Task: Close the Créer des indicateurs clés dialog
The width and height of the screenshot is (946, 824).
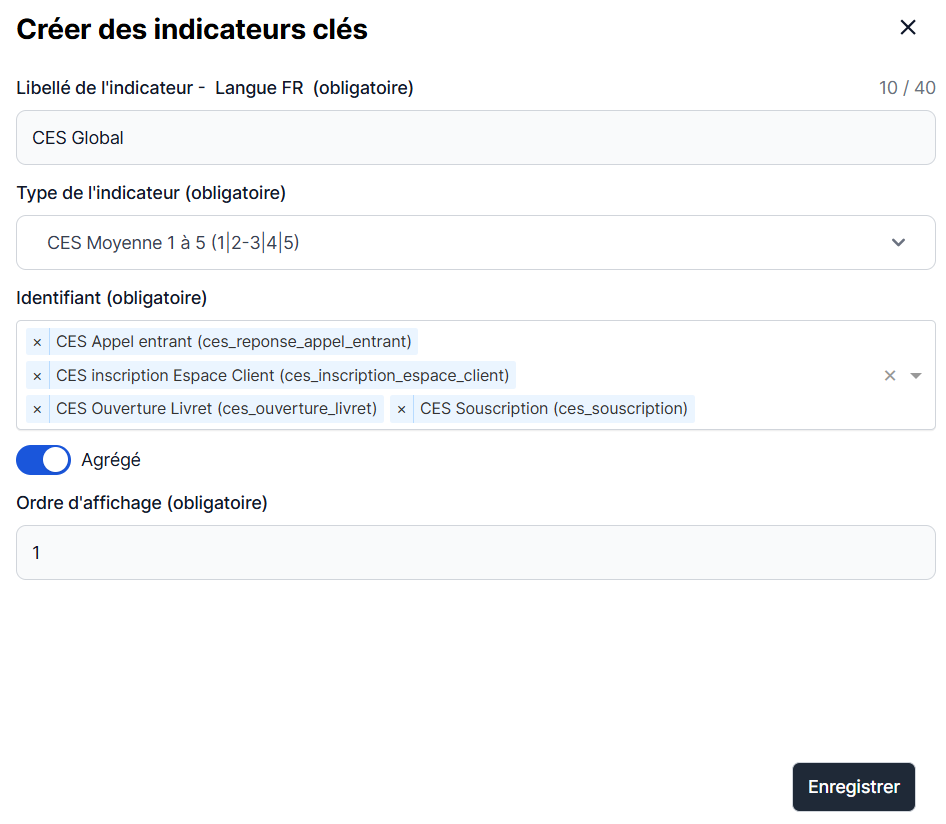Action: click(908, 28)
